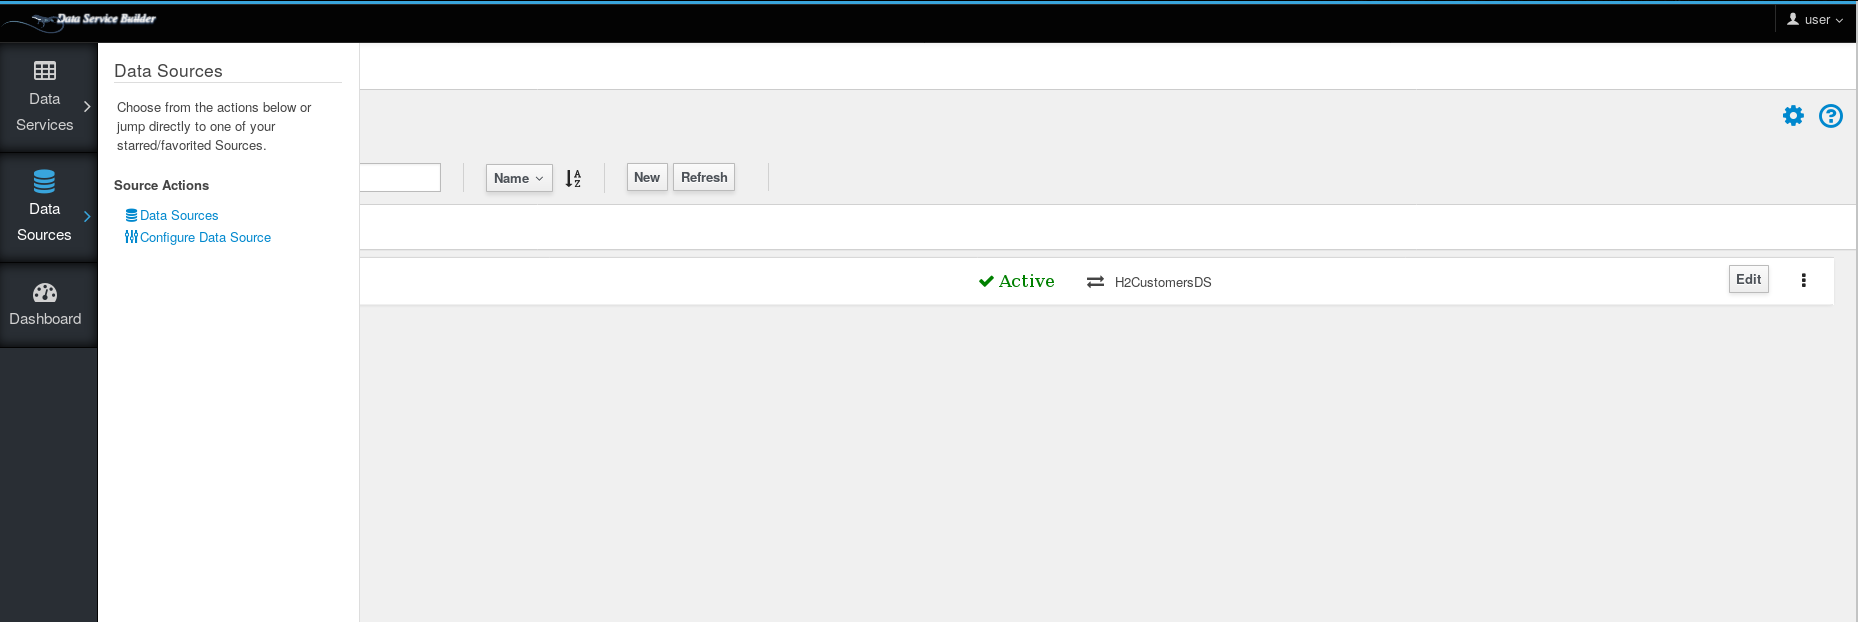Click Edit for H2CustomersDS
This screenshot has height=622, width=1858.
pyautogui.click(x=1749, y=279)
